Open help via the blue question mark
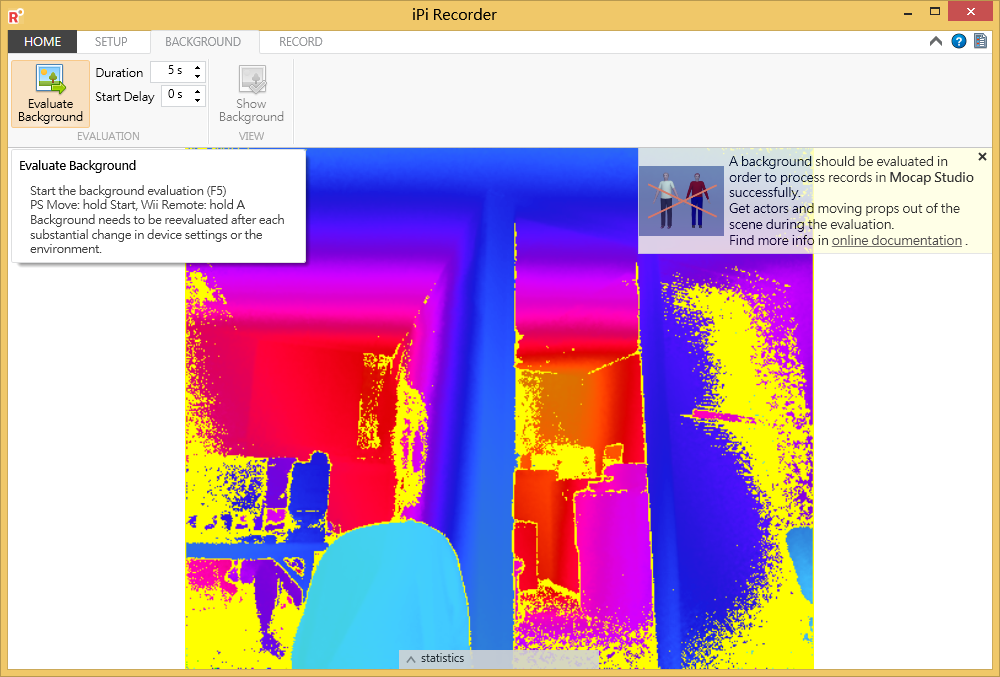The height and width of the screenshot is (677, 1000). (x=959, y=42)
